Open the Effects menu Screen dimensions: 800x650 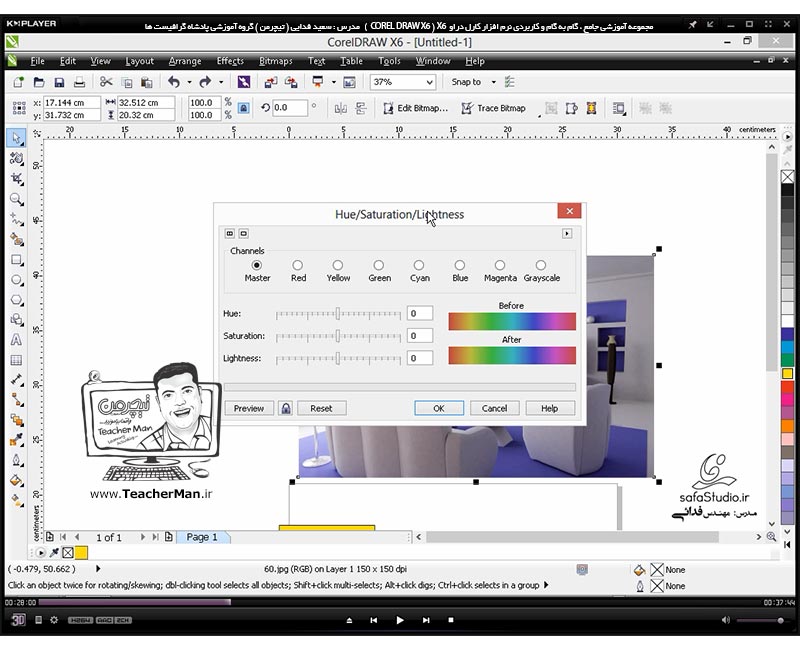(230, 61)
